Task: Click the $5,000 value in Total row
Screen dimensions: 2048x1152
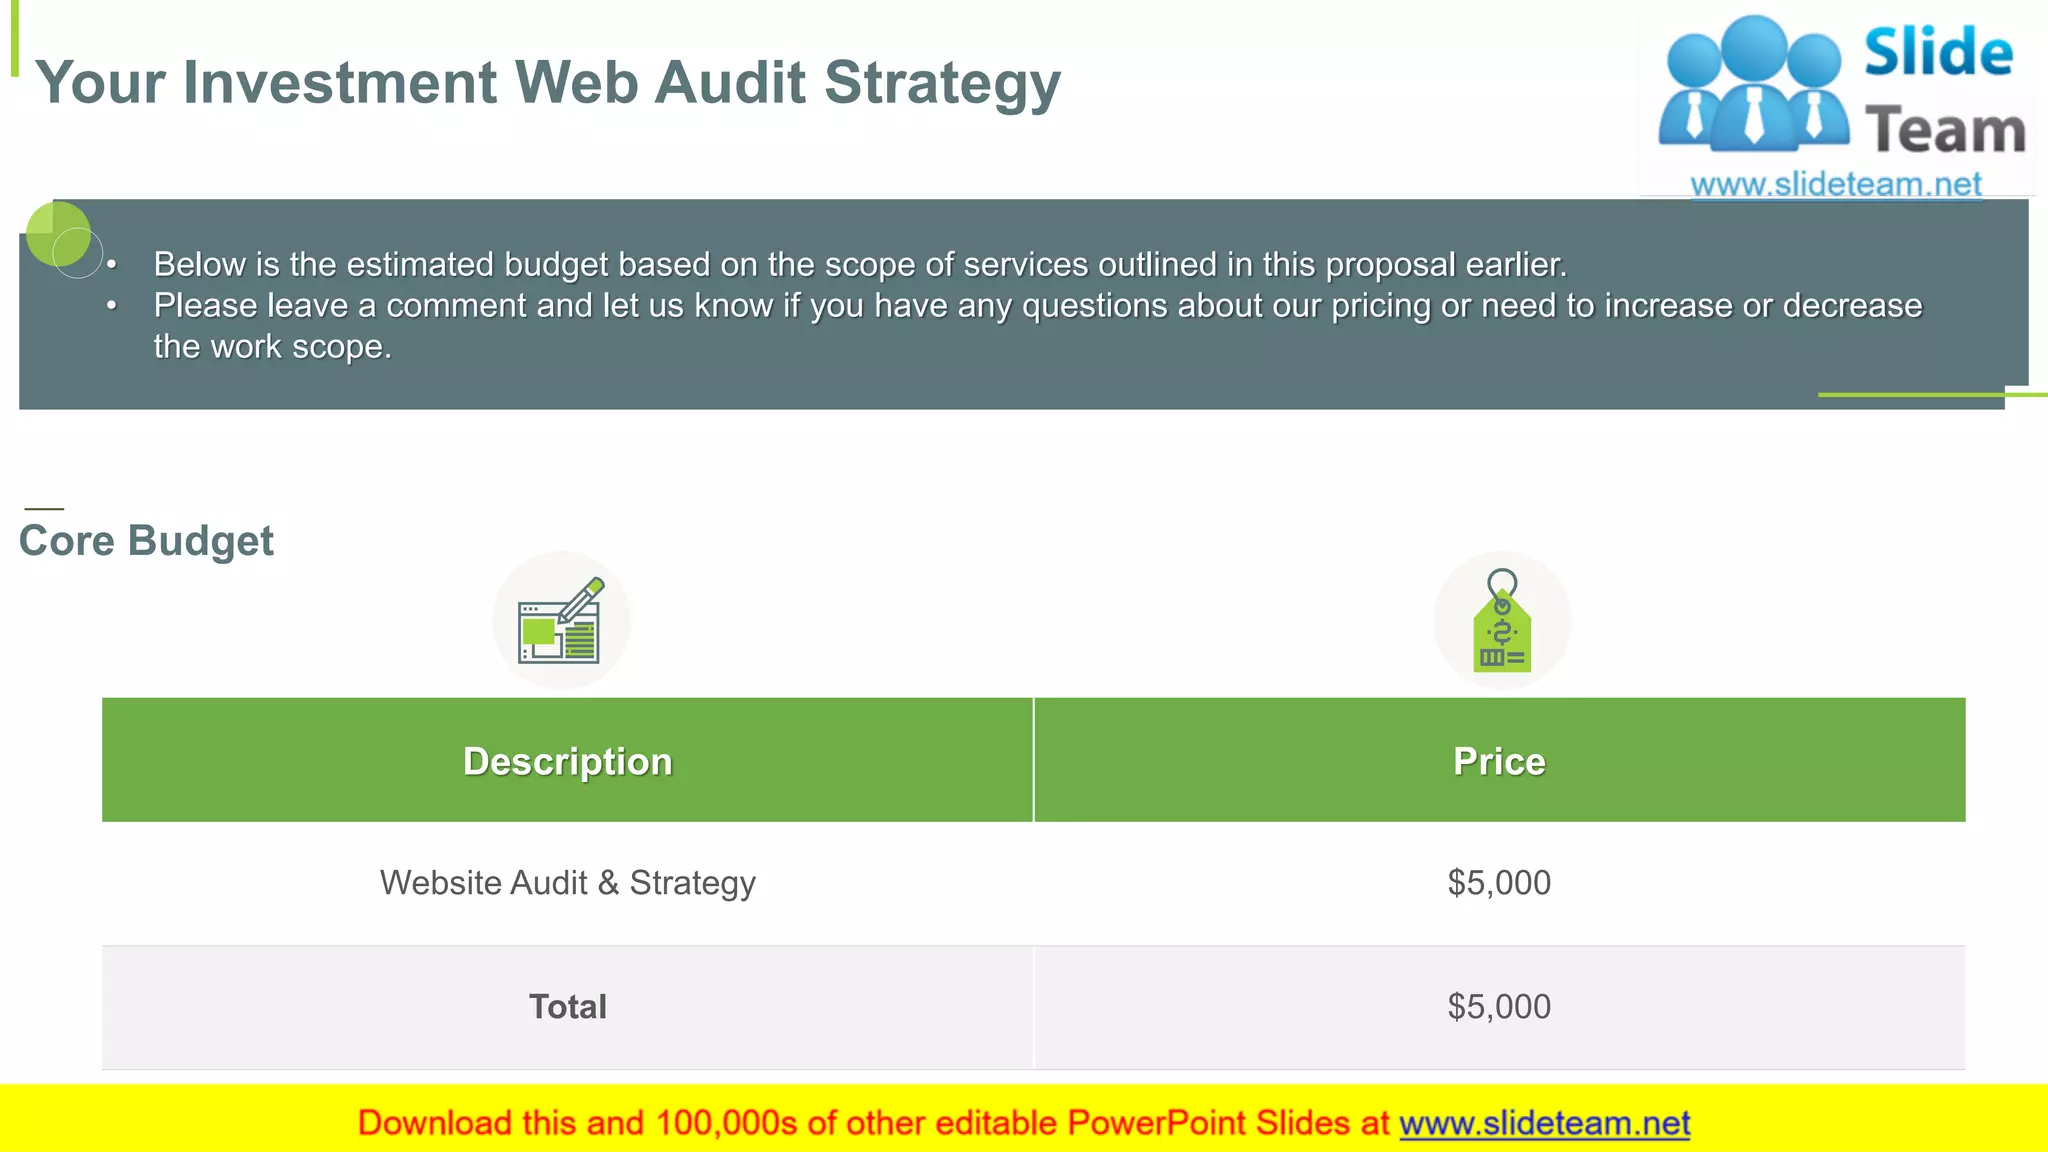Action: point(1500,1007)
